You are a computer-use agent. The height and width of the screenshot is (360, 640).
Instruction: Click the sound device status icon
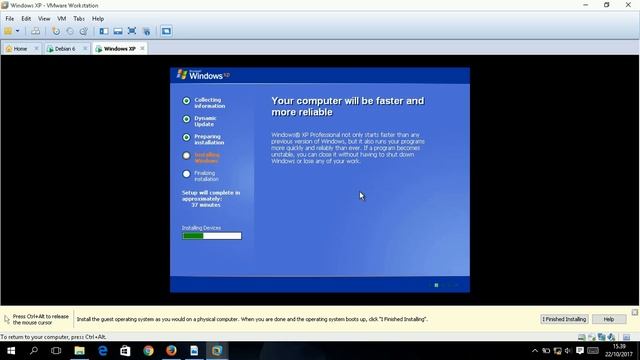coord(611,337)
